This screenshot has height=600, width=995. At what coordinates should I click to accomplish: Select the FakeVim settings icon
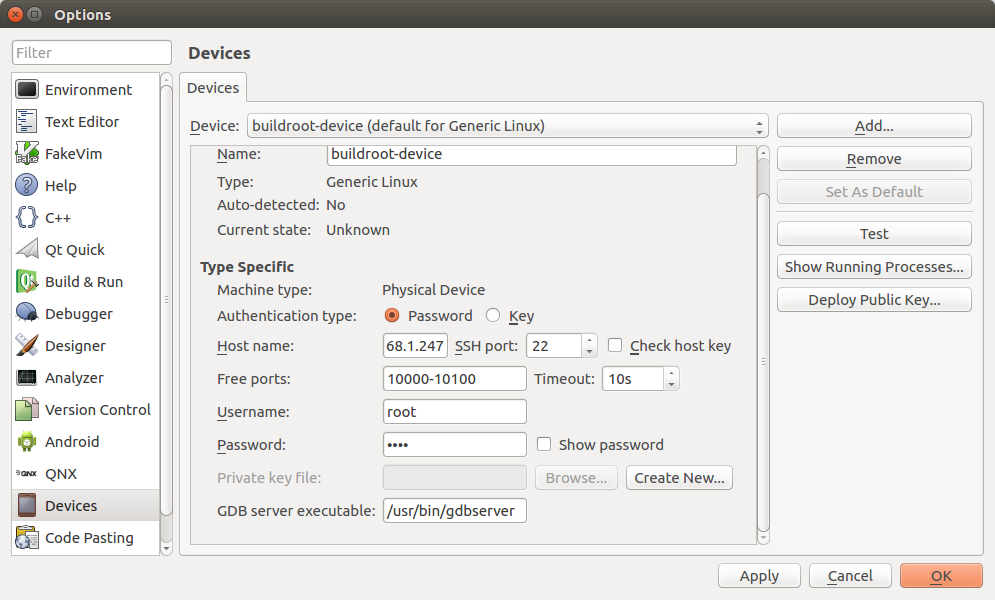27,153
